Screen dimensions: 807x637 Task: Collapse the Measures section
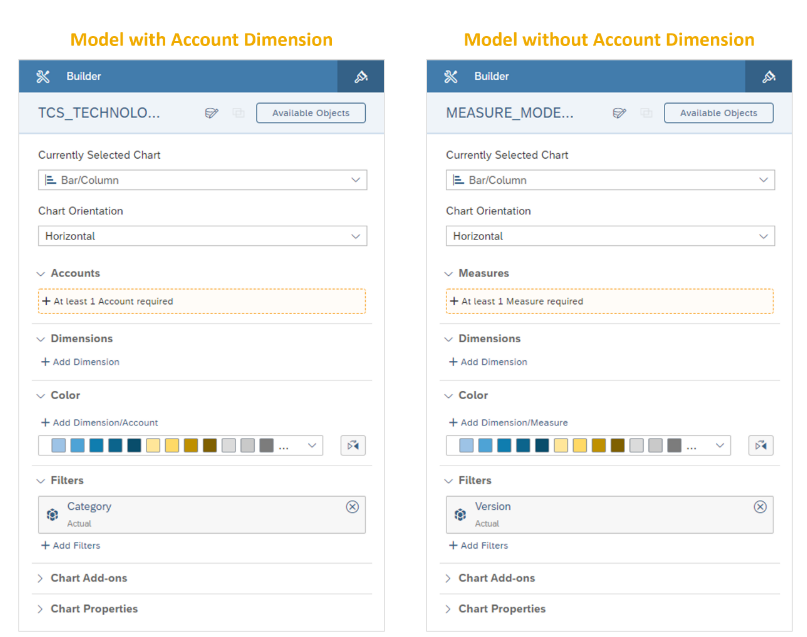448,274
